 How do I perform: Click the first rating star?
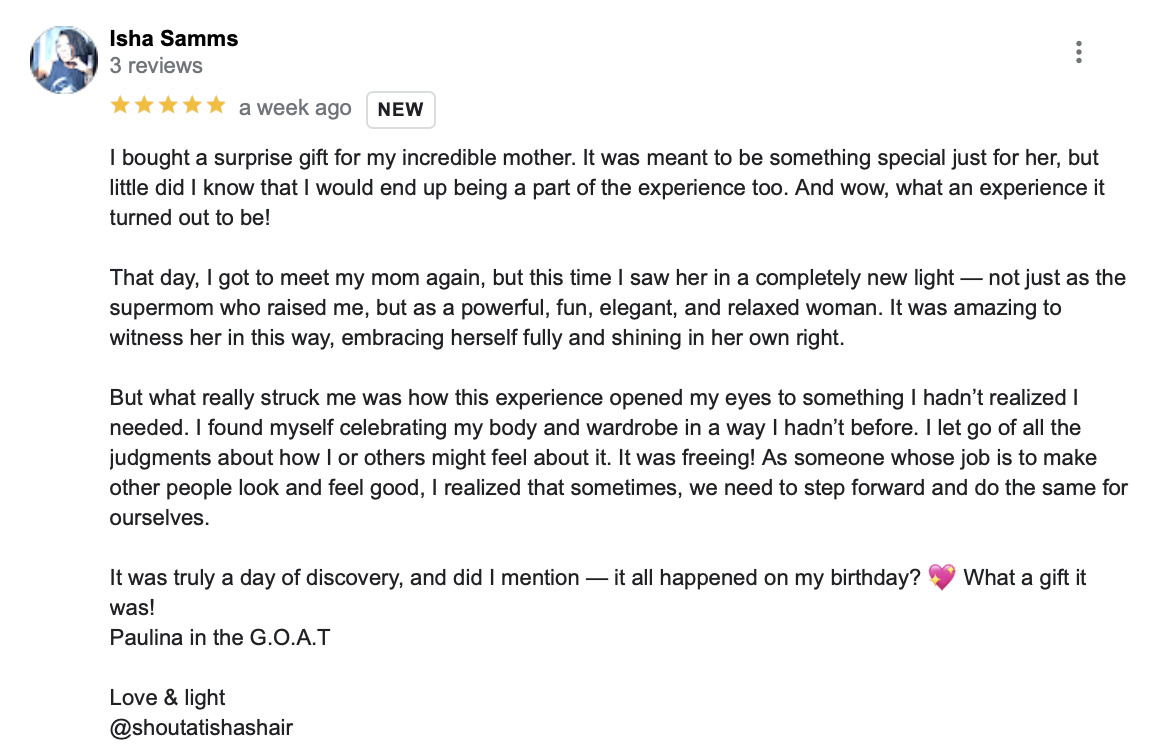[x=120, y=106]
